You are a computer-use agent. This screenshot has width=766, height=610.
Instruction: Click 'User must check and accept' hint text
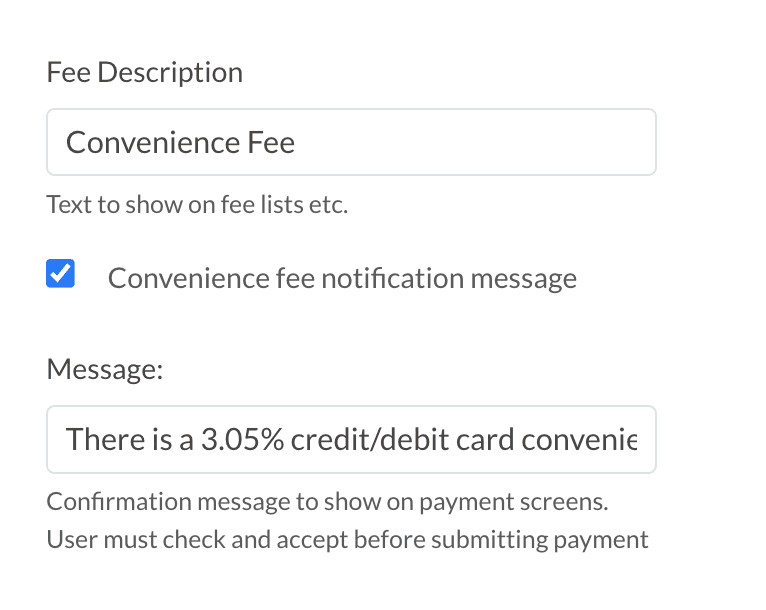190,540
